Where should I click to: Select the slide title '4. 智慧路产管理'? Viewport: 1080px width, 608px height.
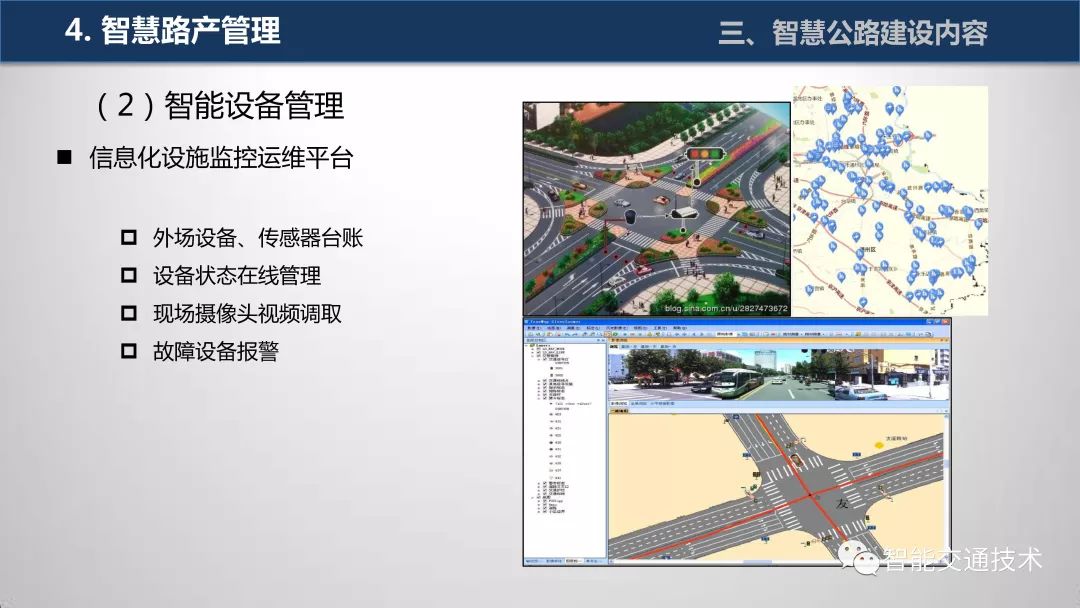click(172, 31)
